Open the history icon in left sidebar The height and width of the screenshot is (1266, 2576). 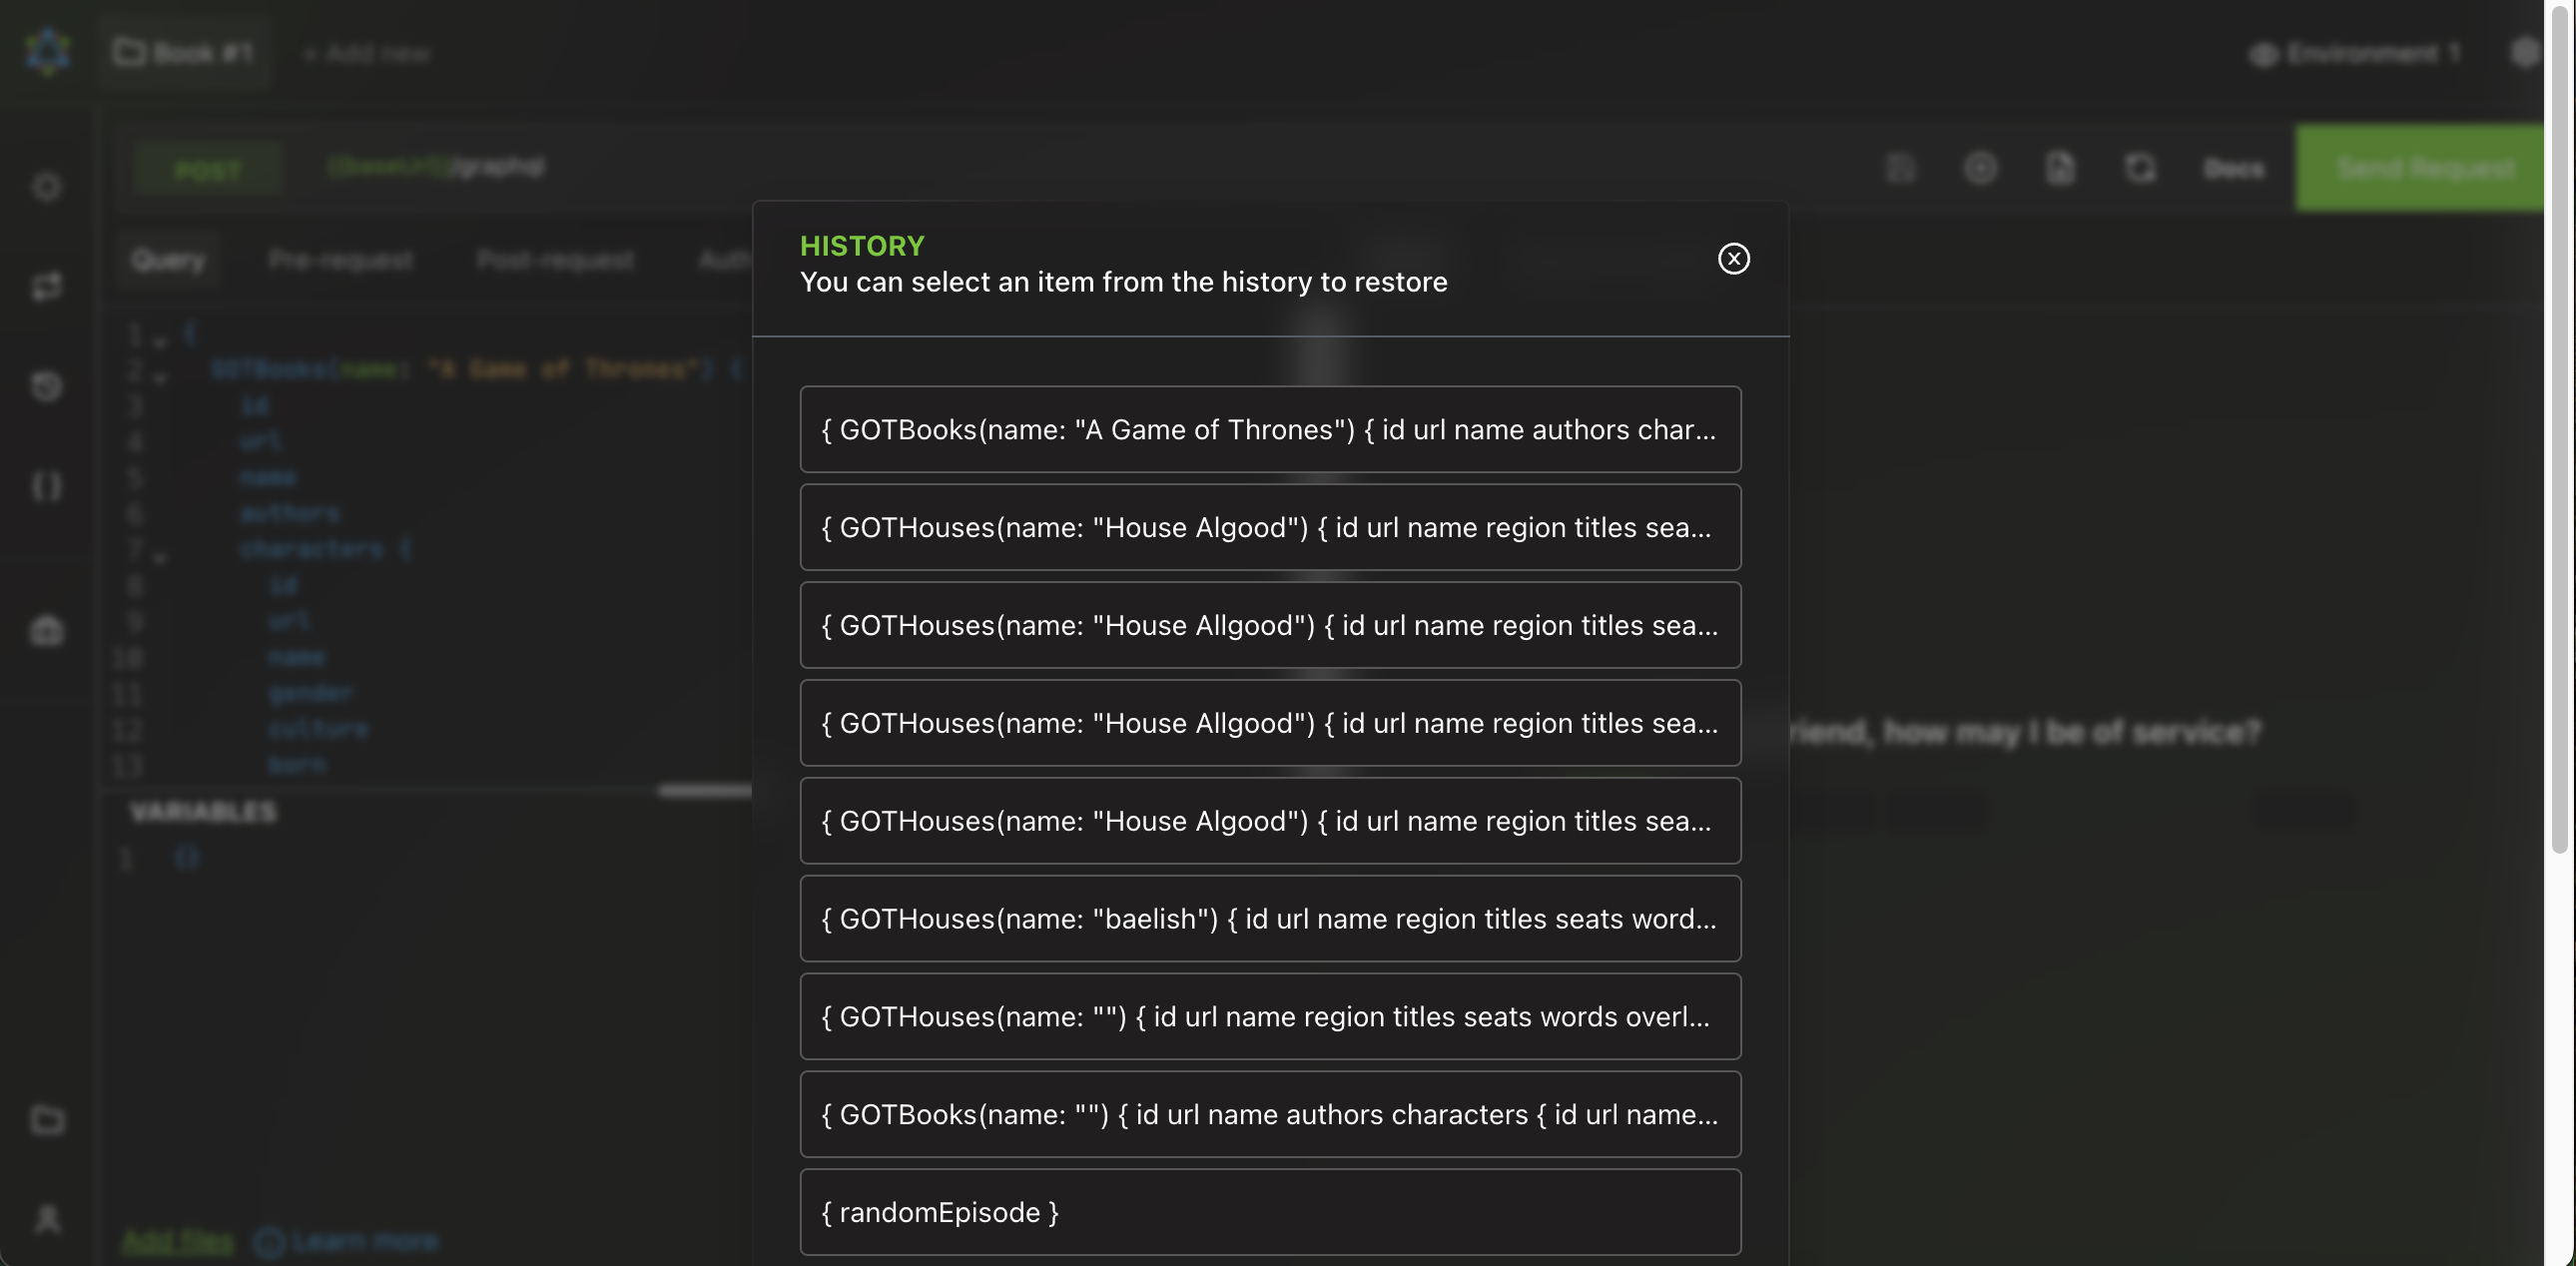[x=46, y=386]
